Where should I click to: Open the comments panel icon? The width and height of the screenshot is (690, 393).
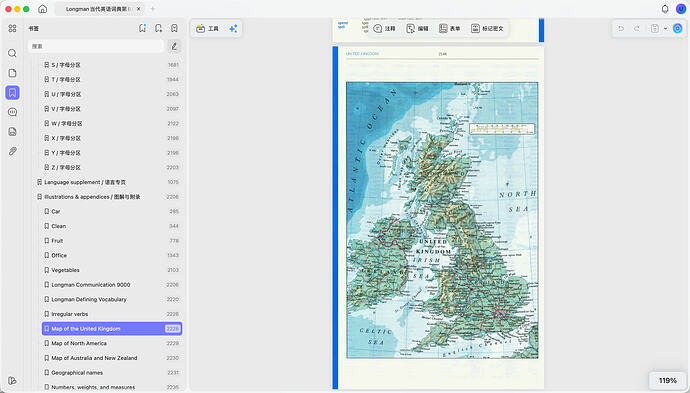(x=12, y=112)
